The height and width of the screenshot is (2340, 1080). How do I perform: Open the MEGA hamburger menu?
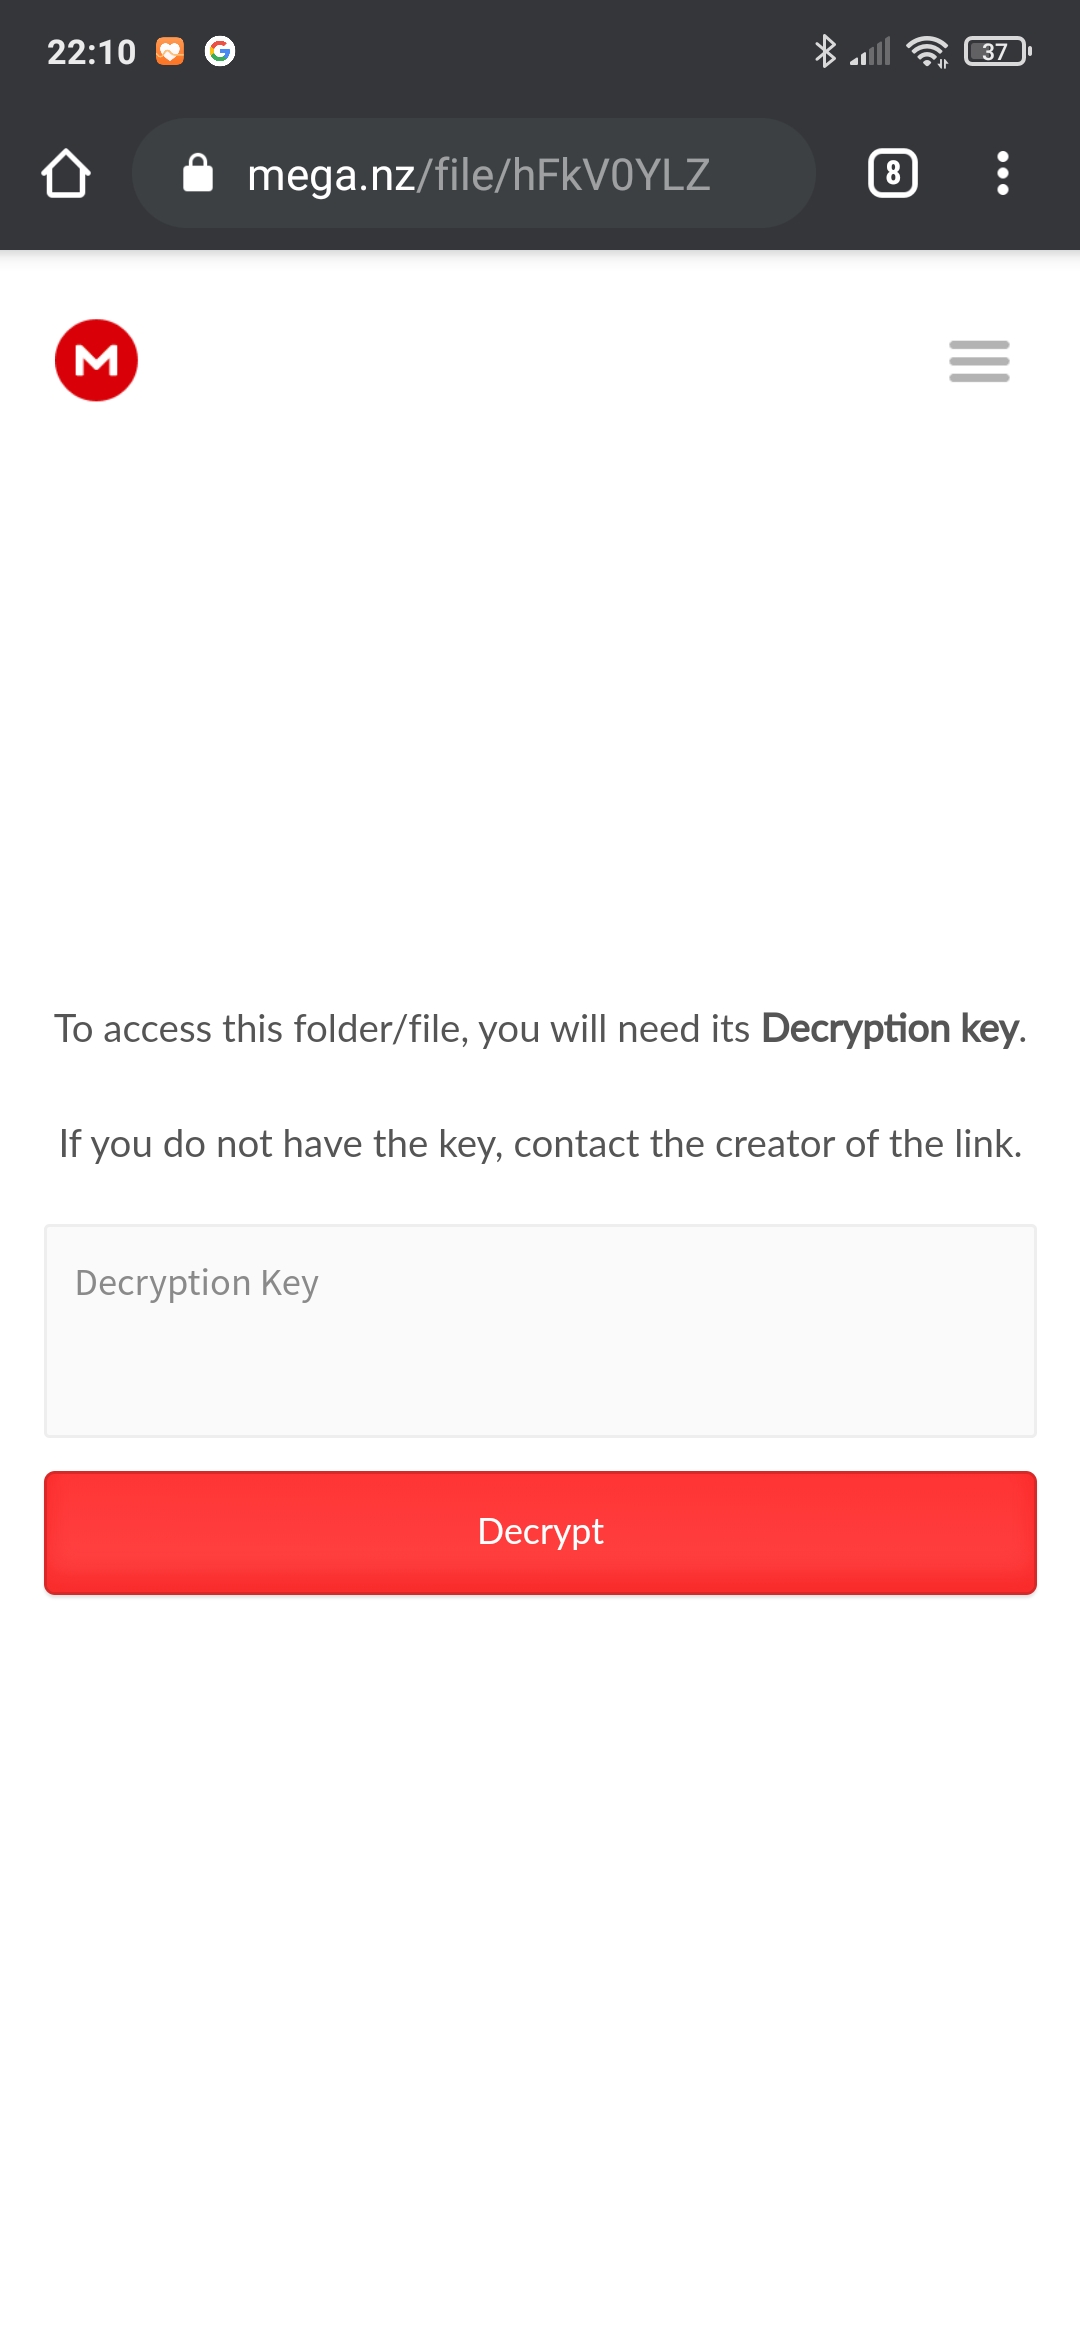(x=979, y=361)
